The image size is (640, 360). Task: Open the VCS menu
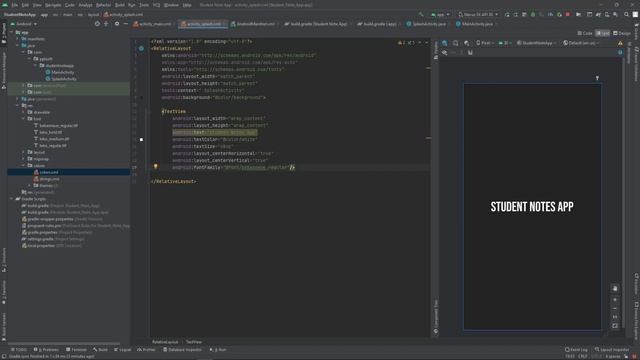pyautogui.click(x=156, y=5)
